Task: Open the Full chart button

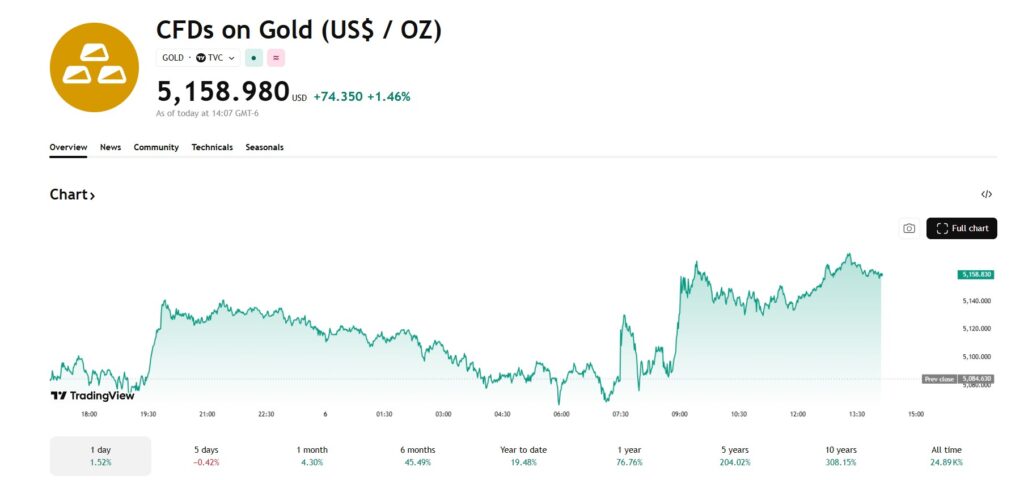Action: pyautogui.click(x=961, y=228)
